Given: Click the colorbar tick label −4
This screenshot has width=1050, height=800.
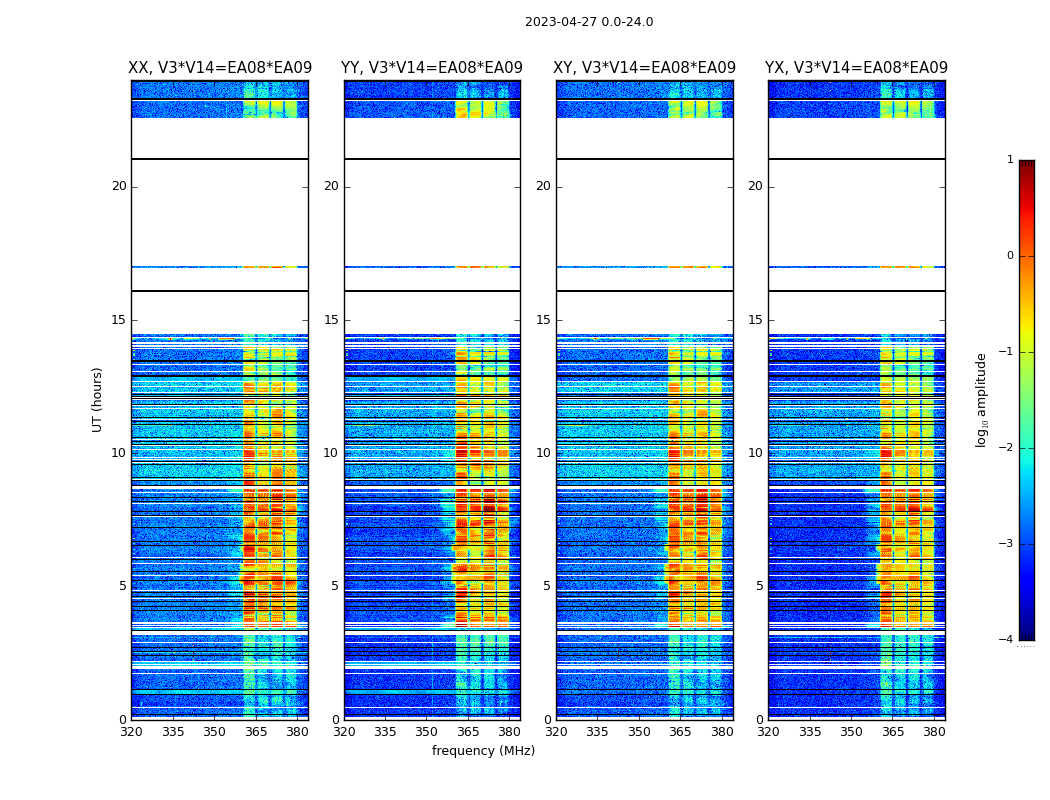Looking at the screenshot, I should pyautogui.click(x=1007, y=640).
